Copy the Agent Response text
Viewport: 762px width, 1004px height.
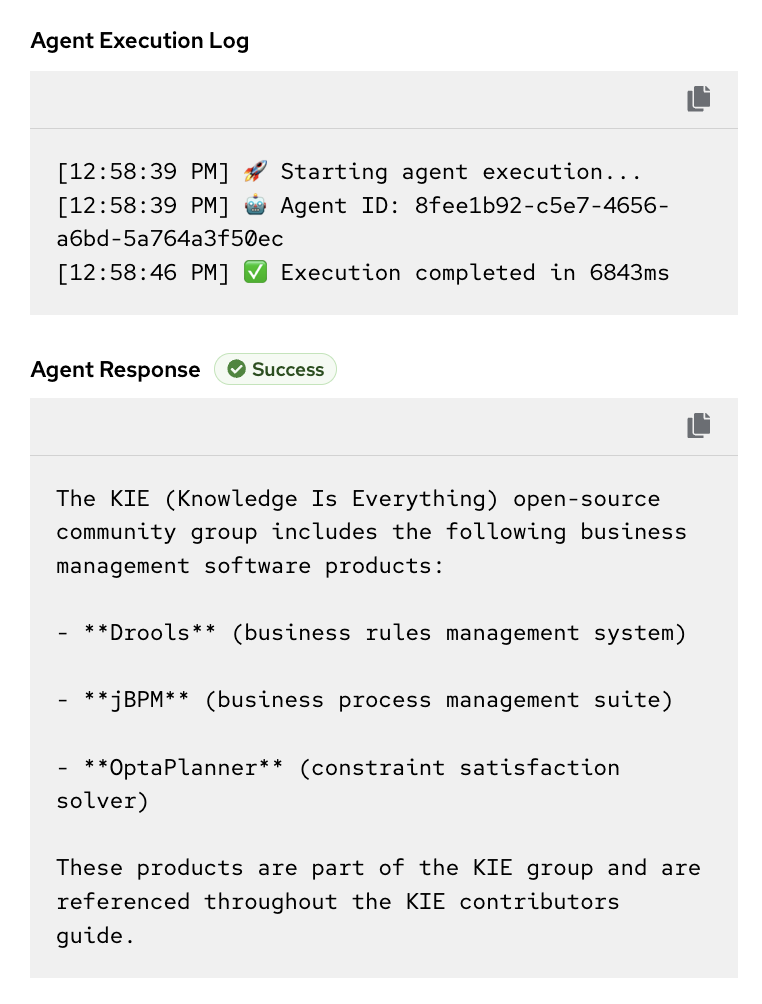(x=698, y=426)
